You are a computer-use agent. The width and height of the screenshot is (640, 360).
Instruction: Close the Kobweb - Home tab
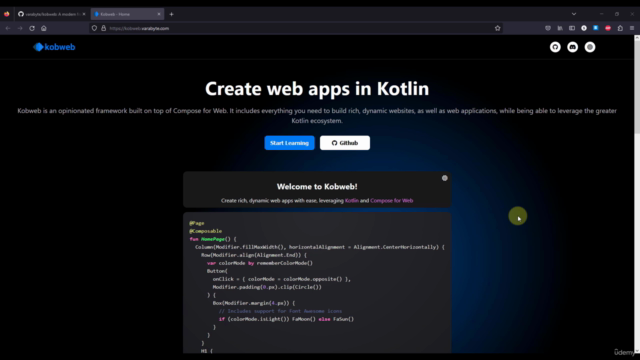pos(159,14)
